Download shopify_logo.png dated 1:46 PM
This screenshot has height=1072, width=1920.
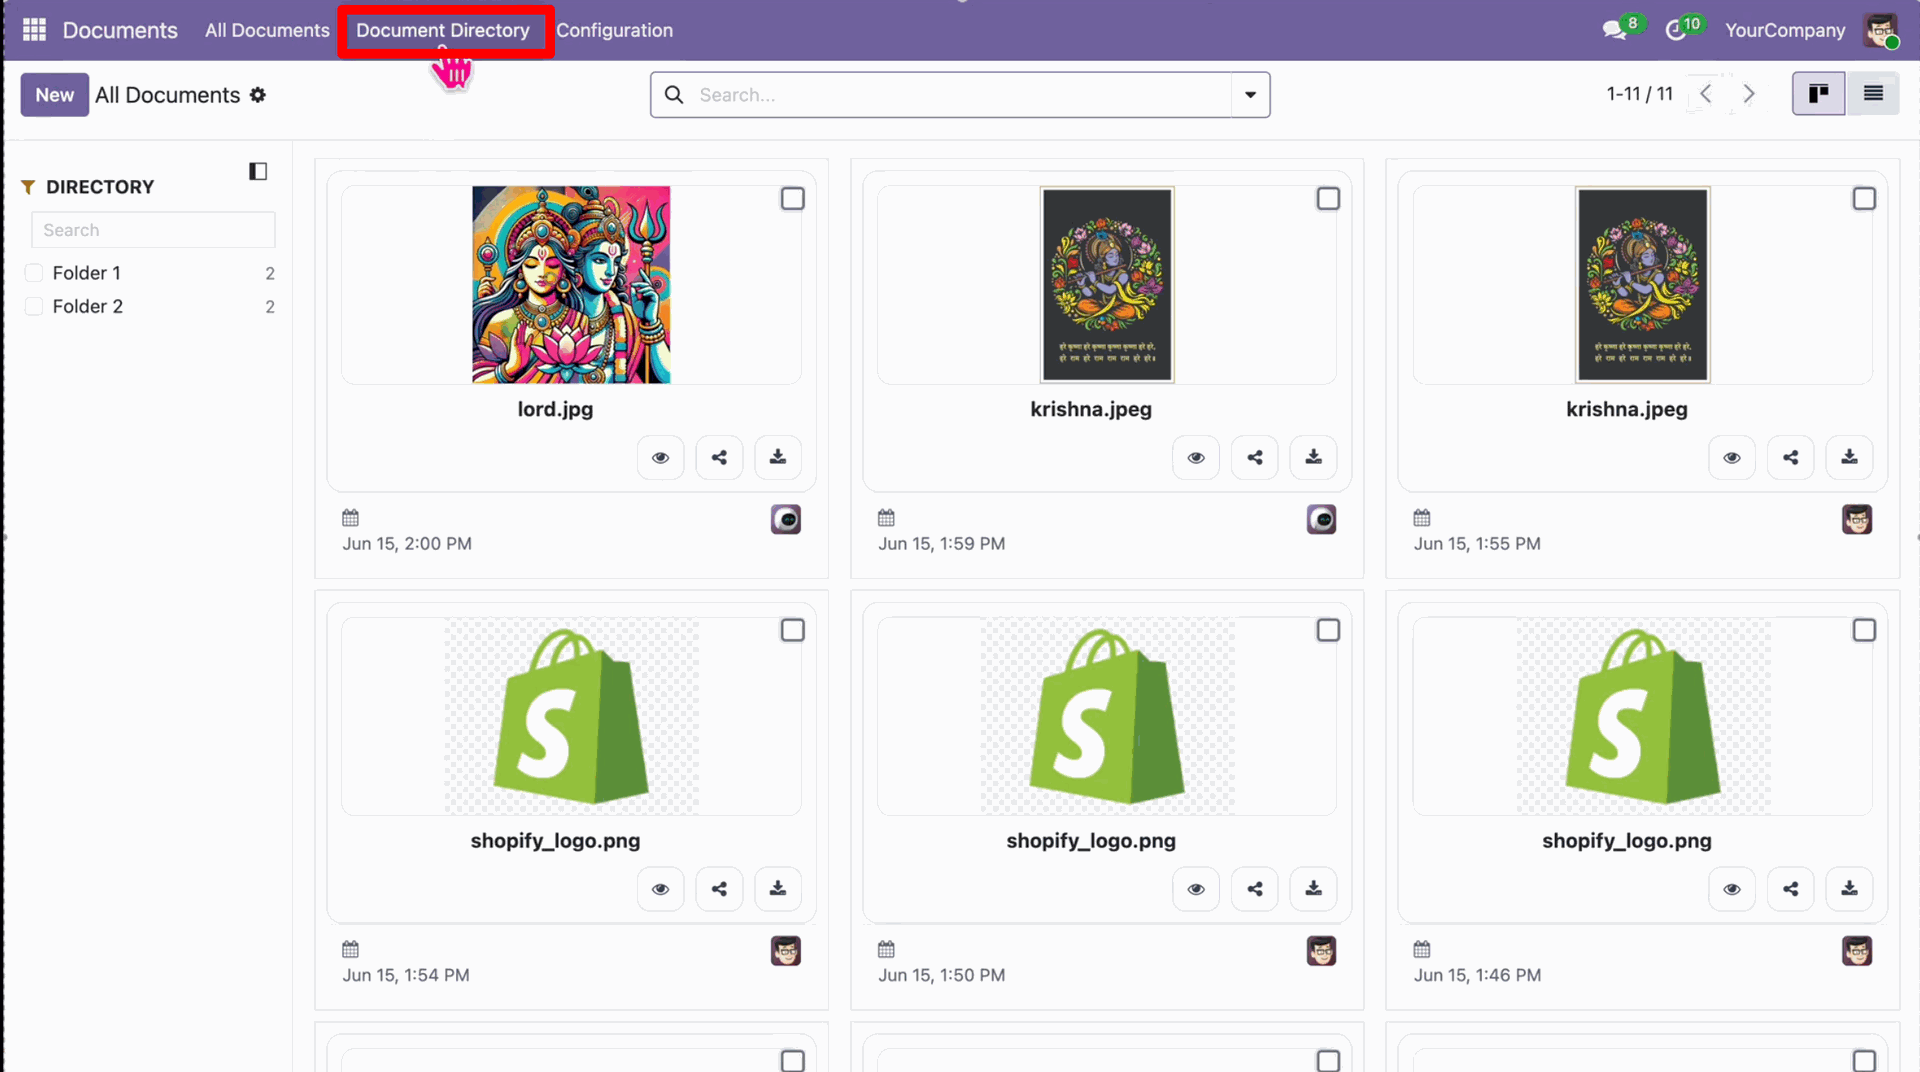pos(1850,889)
